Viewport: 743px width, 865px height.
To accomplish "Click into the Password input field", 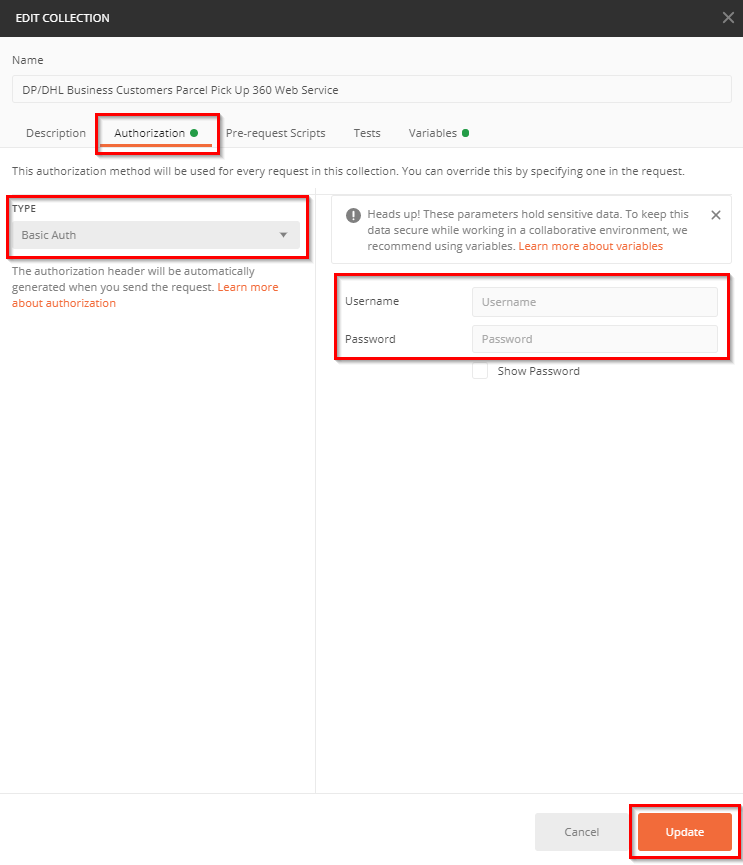I will coord(594,339).
